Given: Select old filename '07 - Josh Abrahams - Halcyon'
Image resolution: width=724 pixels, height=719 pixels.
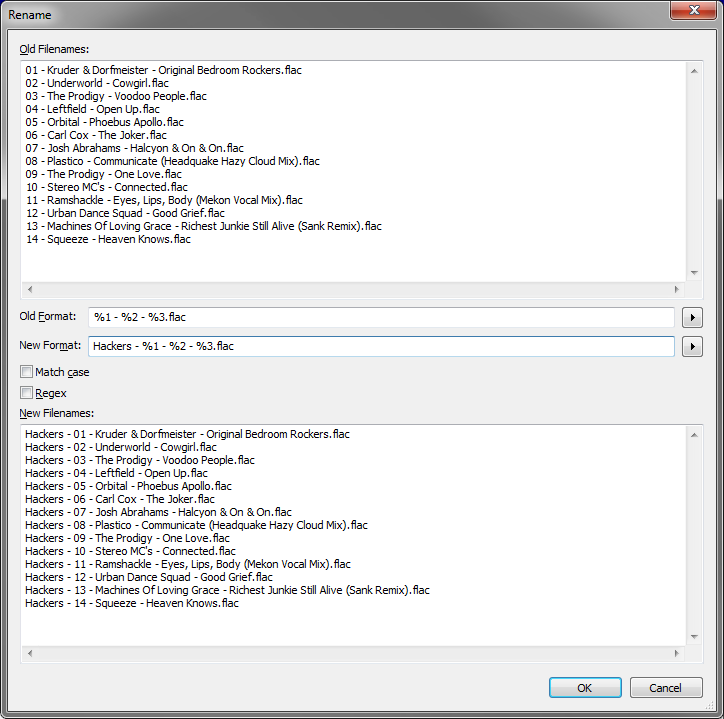Looking at the screenshot, I should click(x=134, y=148).
